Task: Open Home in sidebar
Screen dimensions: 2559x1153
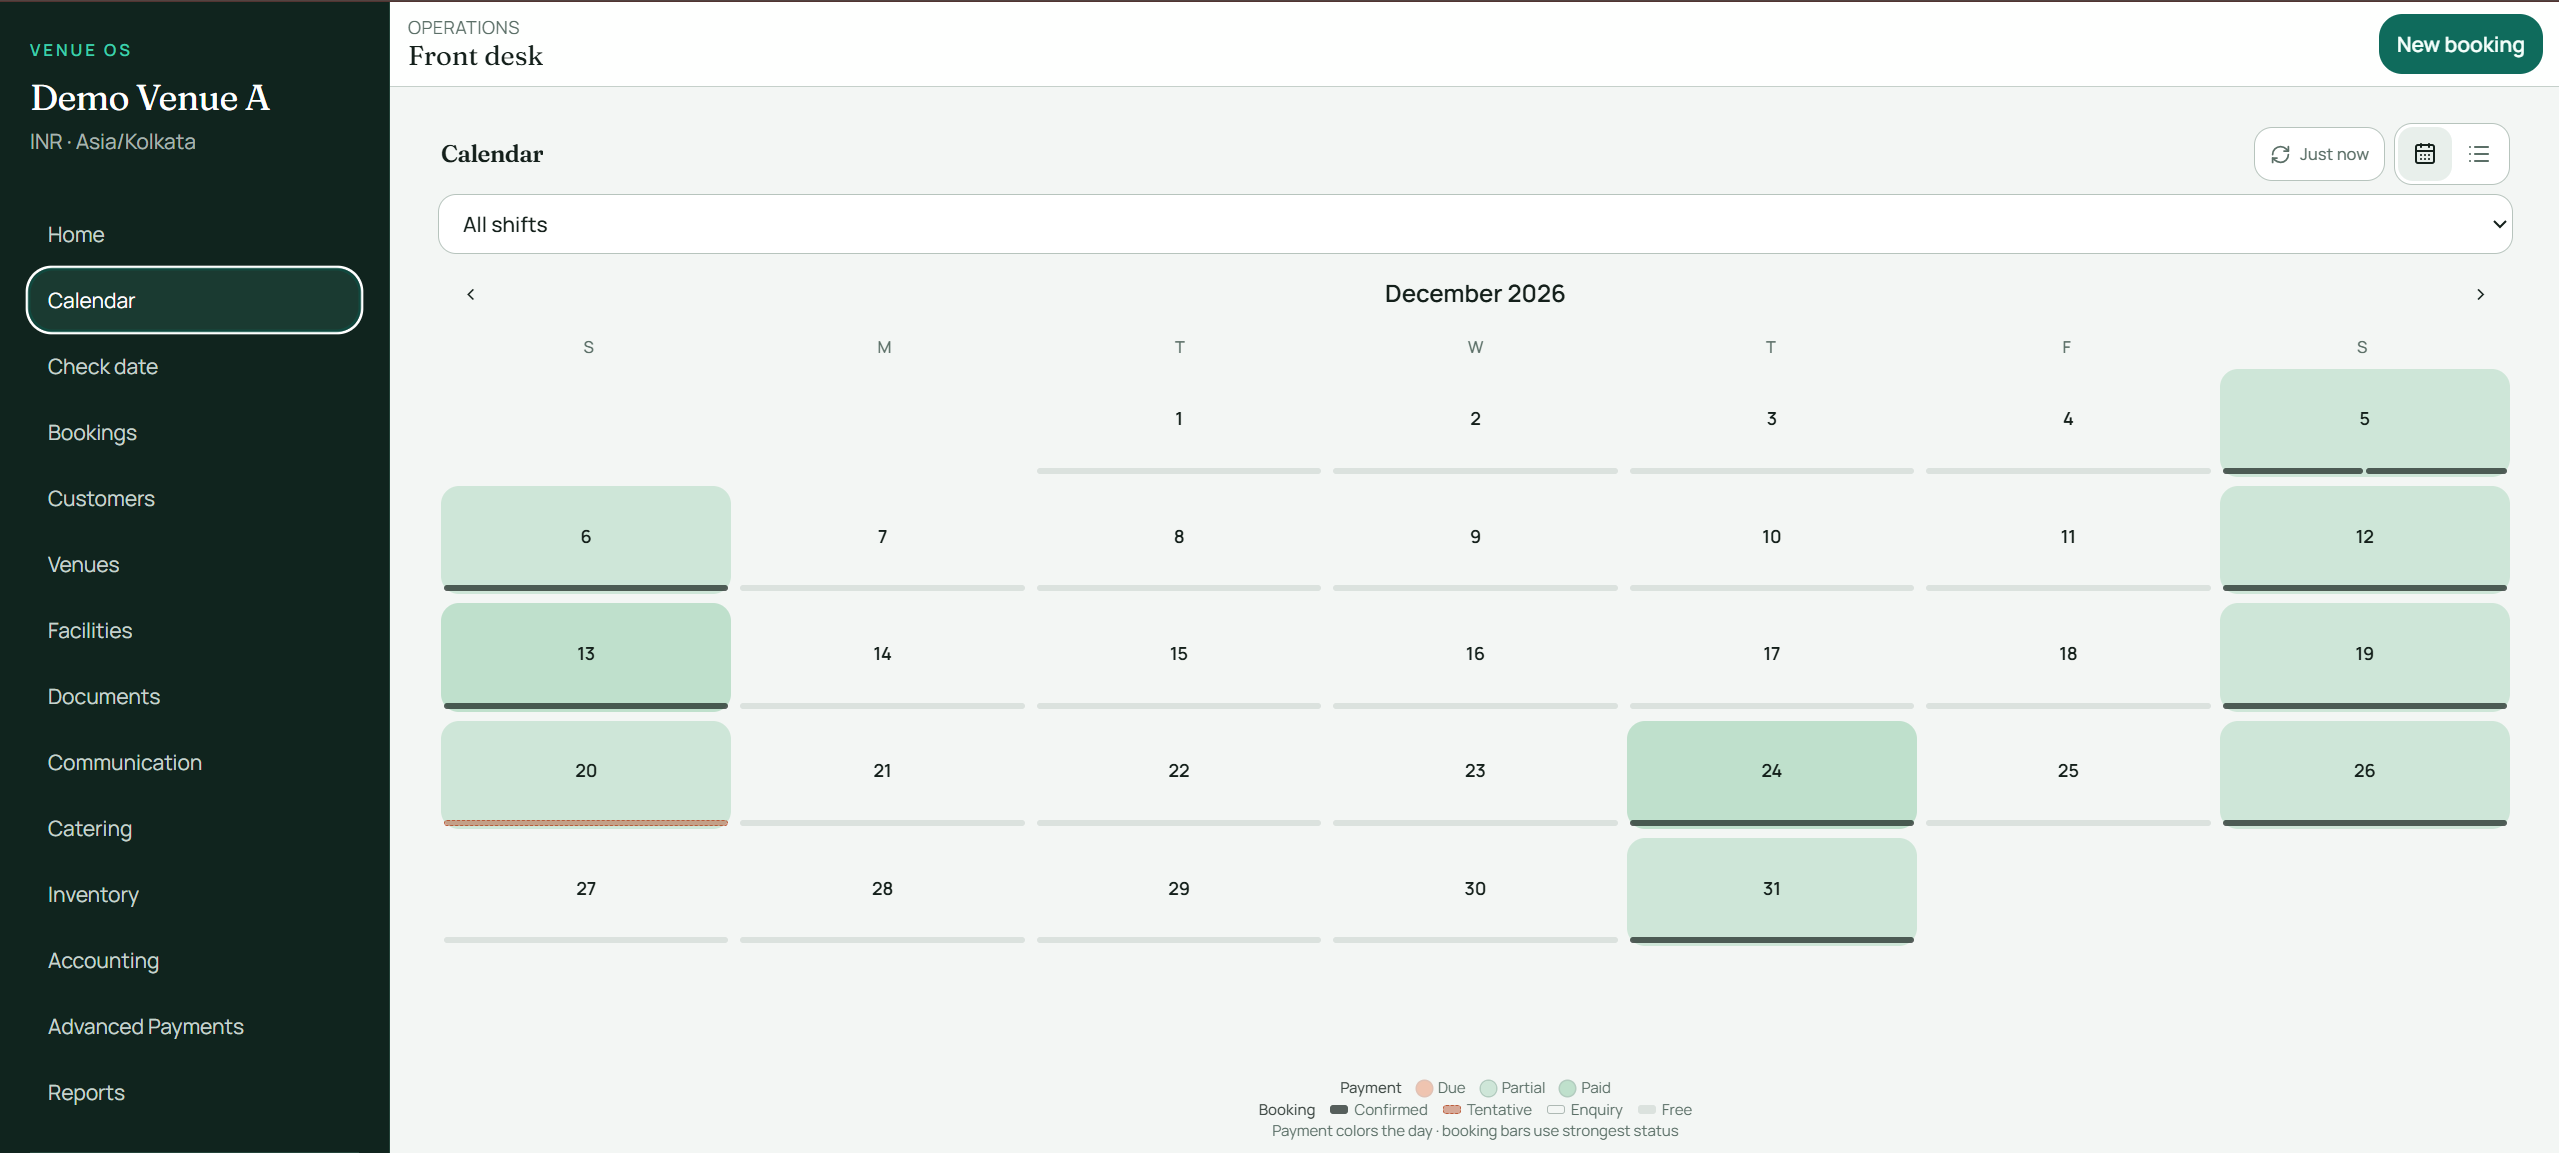Action: click(x=194, y=234)
